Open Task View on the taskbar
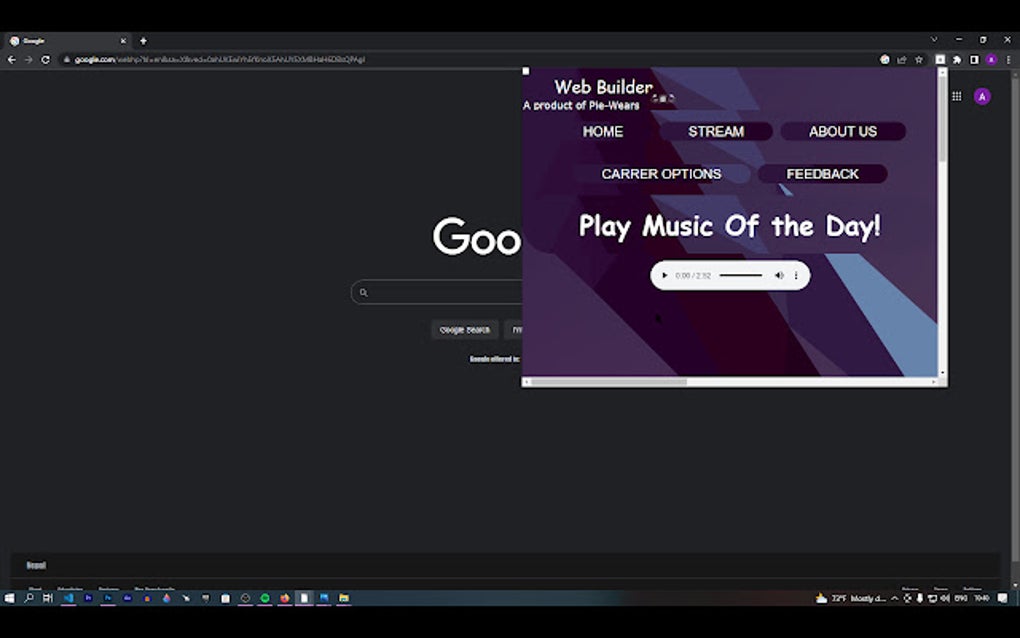The width and height of the screenshot is (1020, 638). pos(47,598)
